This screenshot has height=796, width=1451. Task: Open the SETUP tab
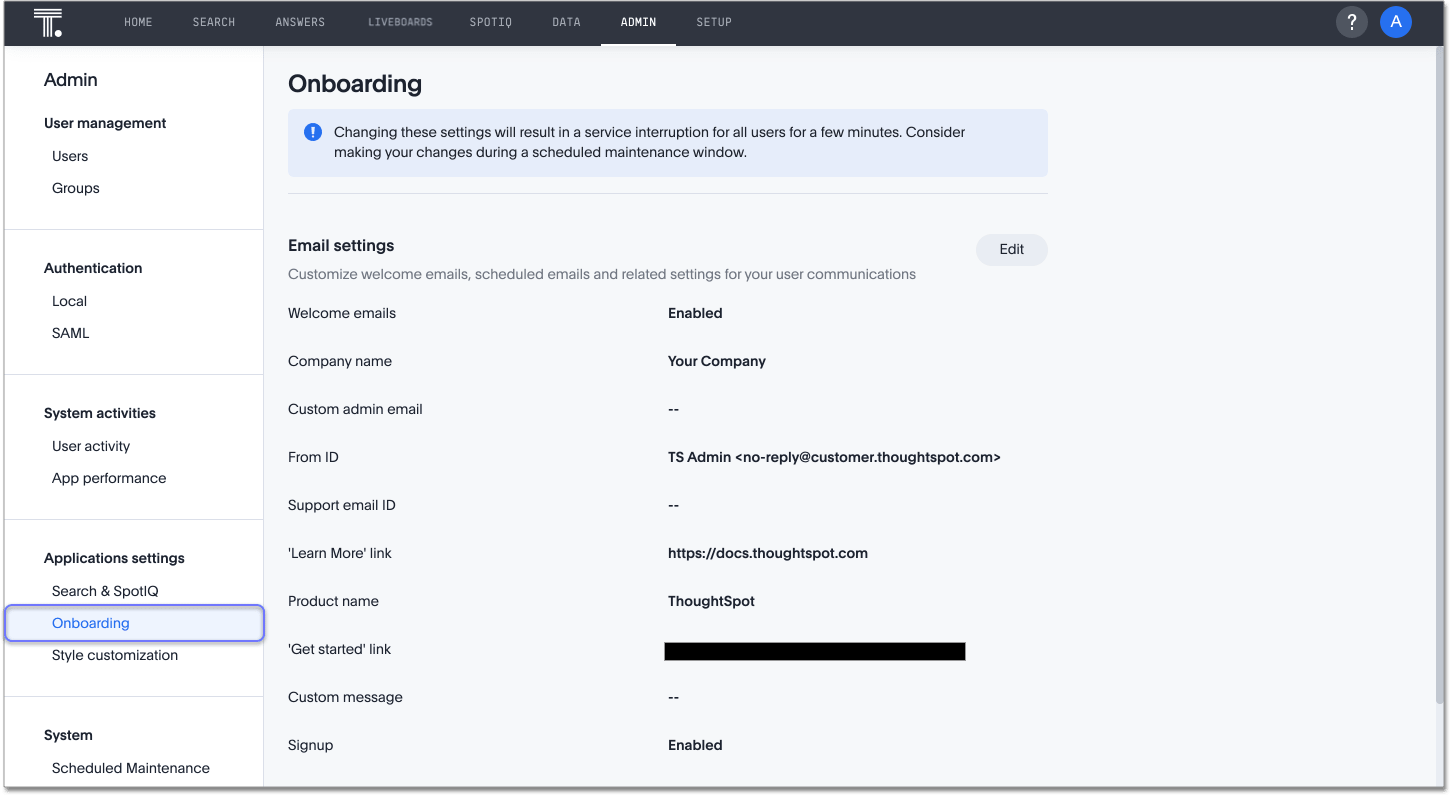click(x=713, y=21)
